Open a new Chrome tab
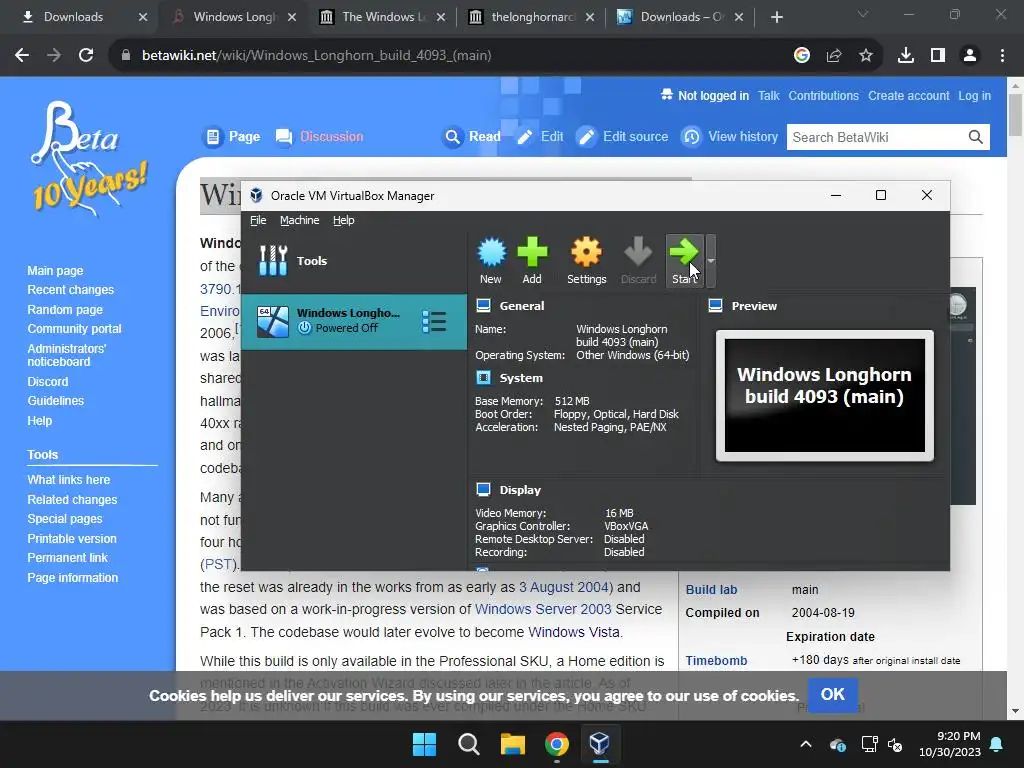This screenshot has height=768, width=1024. click(x=776, y=17)
